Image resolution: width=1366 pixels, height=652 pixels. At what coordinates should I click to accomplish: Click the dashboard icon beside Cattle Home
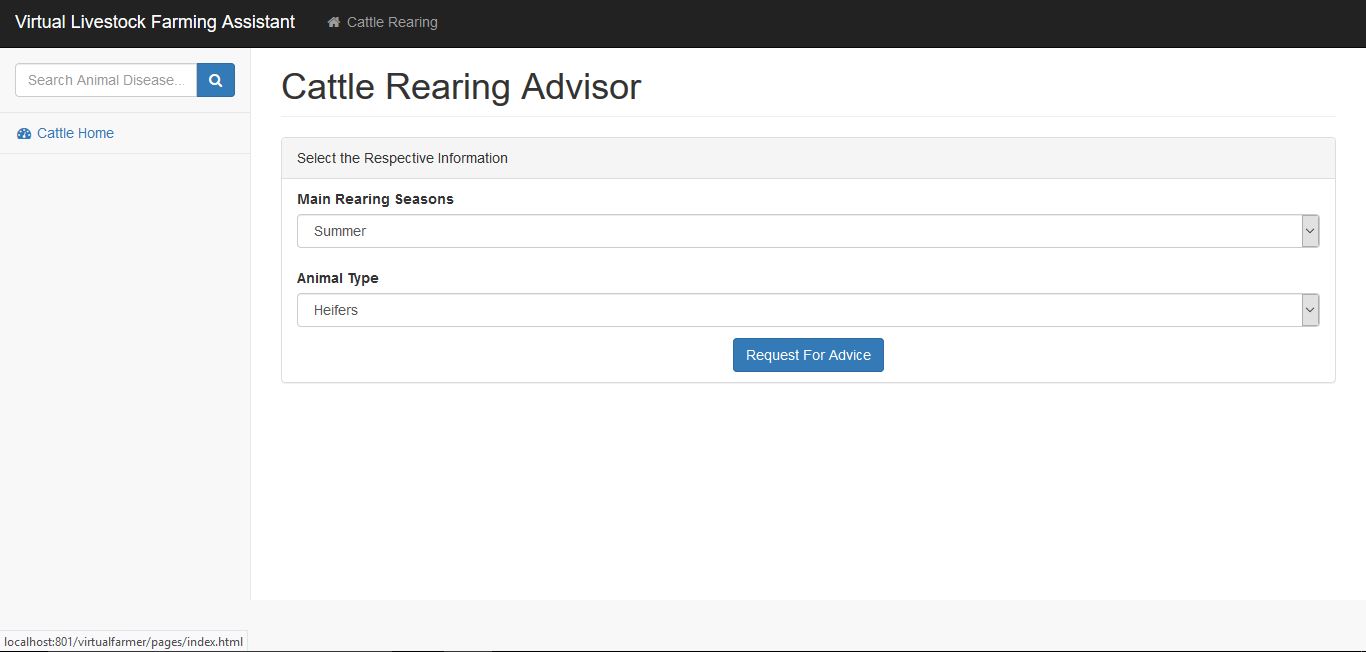(24, 134)
